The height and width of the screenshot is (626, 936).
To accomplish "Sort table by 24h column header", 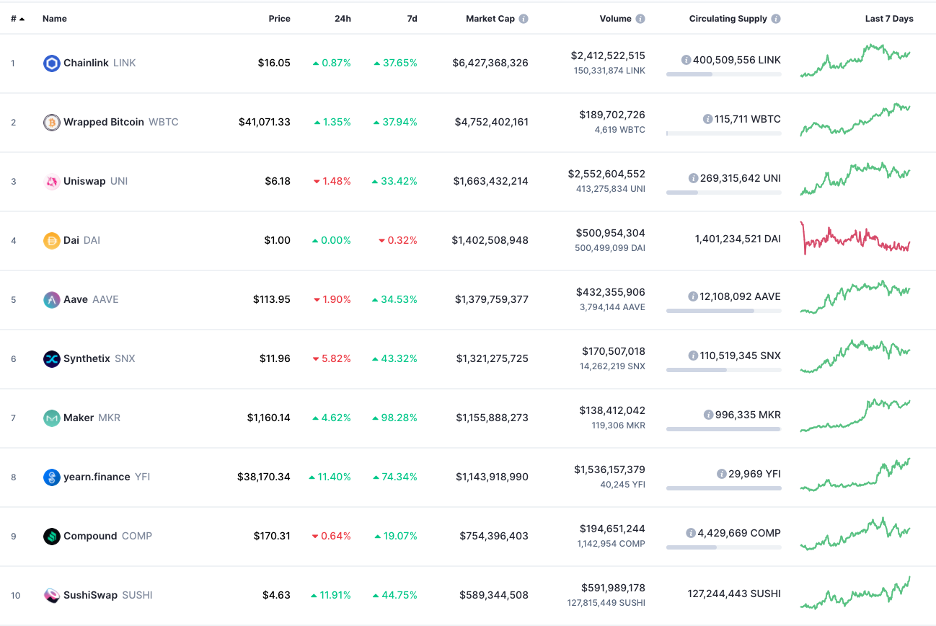I will click(342, 19).
